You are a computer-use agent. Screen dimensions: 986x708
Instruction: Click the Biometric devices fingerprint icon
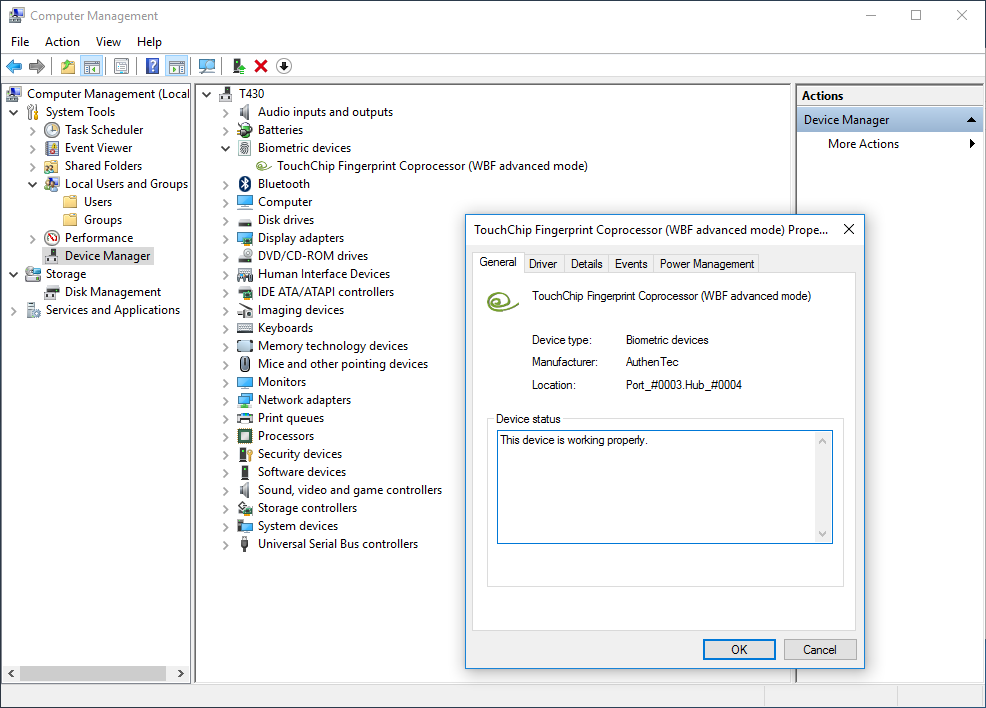point(245,148)
